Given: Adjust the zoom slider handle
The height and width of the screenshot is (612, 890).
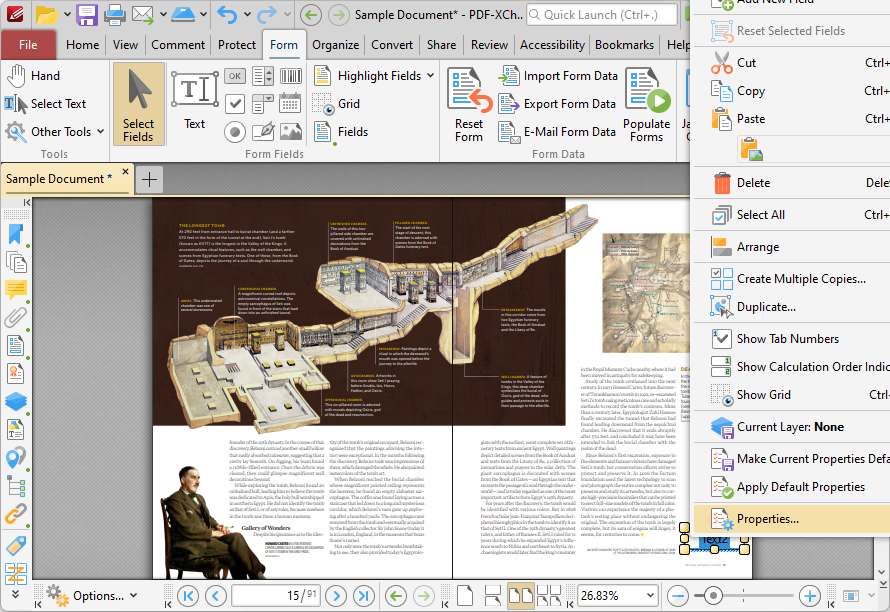Looking at the screenshot, I should (x=713, y=596).
